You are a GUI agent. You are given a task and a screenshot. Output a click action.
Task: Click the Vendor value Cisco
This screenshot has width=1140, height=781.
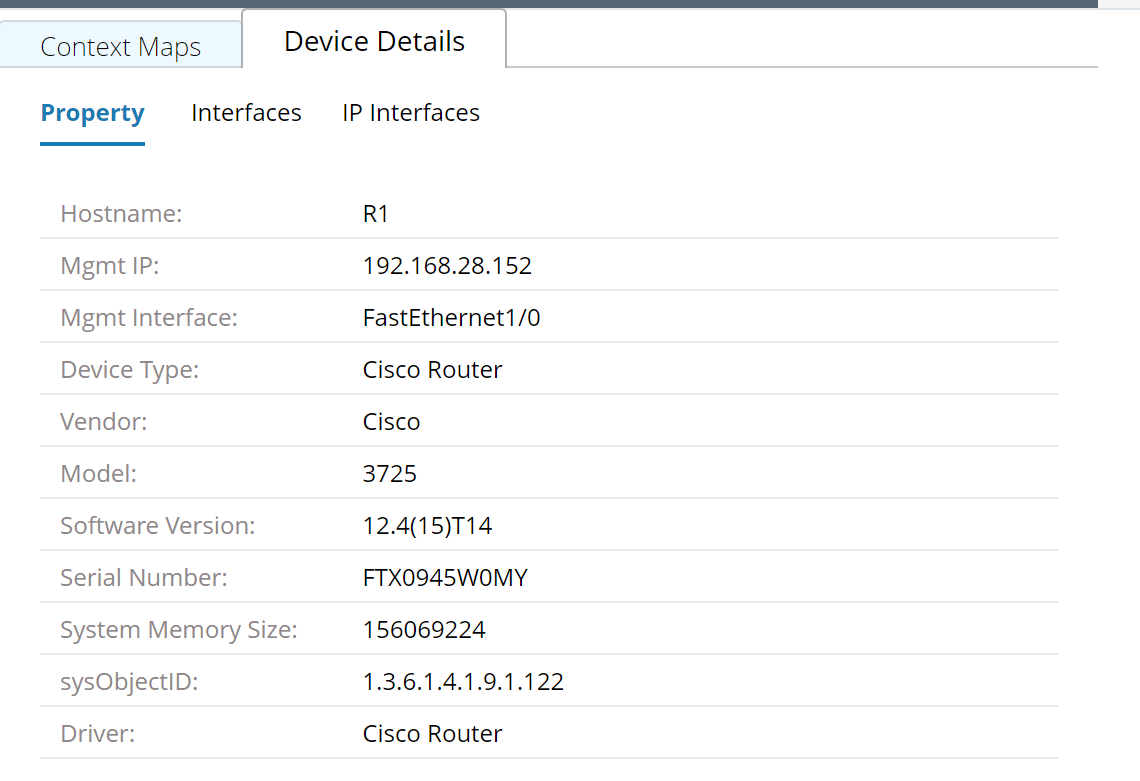[x=391, y=421]
